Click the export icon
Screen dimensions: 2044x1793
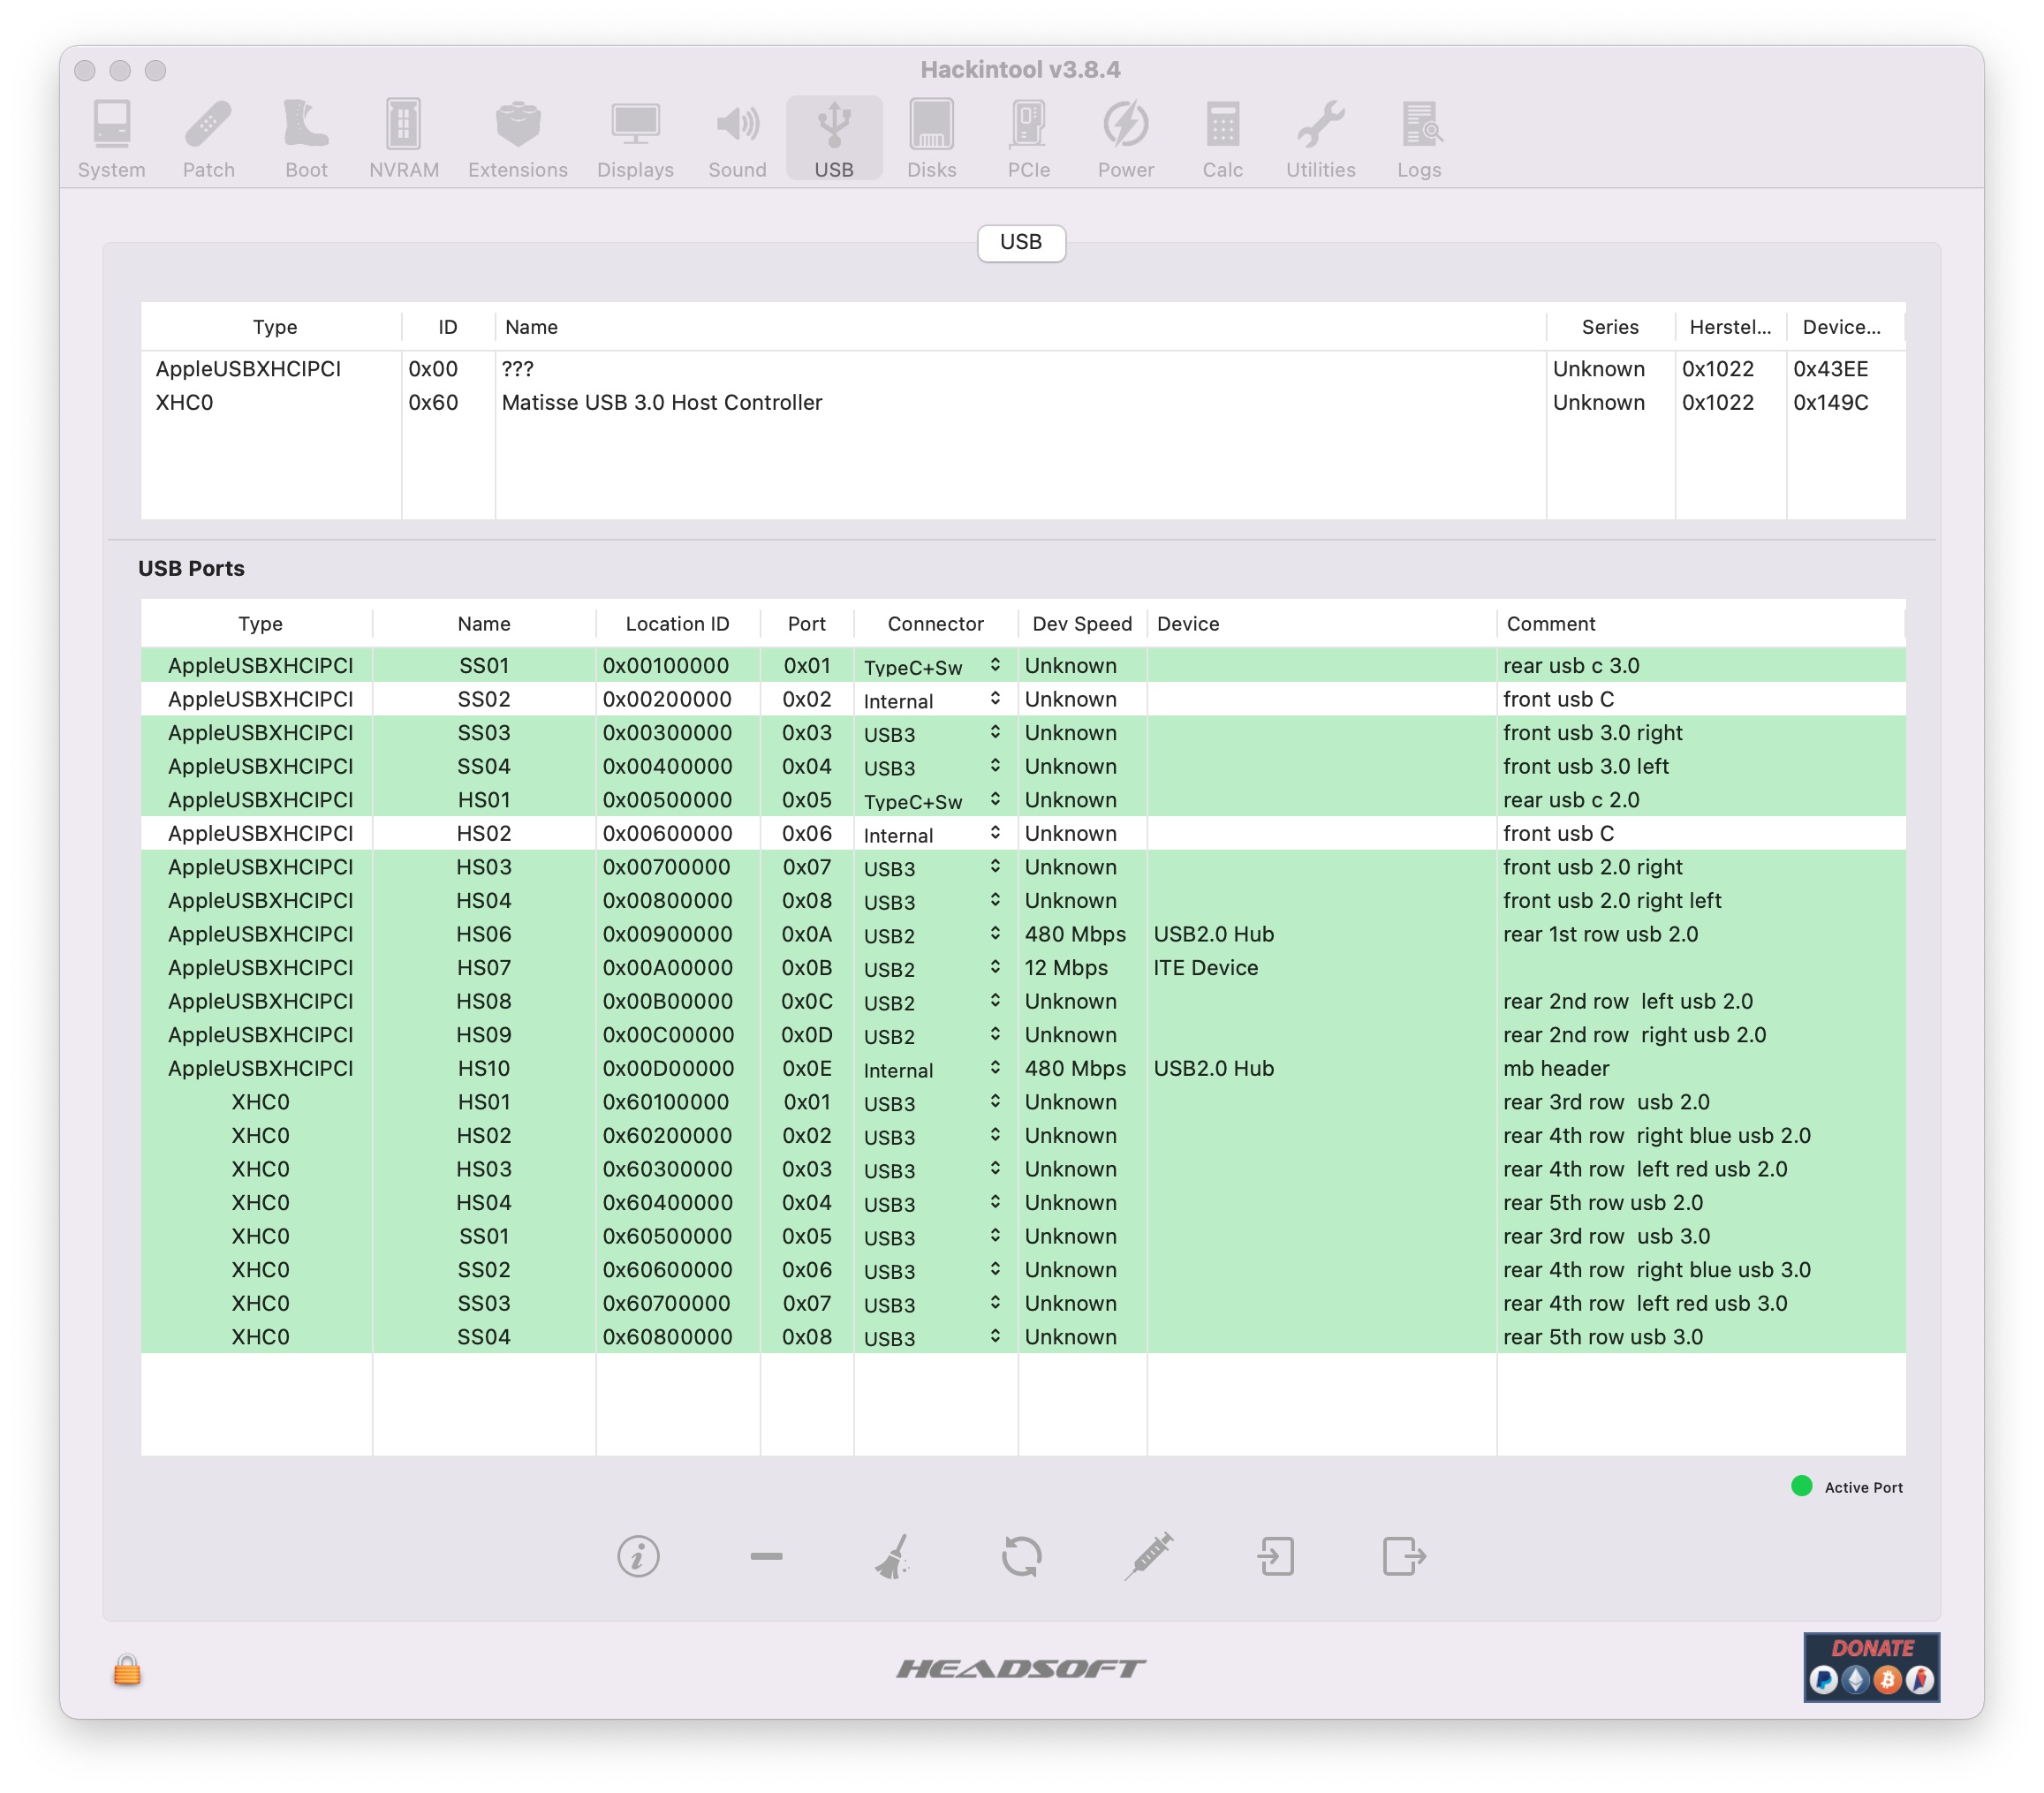coord(1403,1556)
